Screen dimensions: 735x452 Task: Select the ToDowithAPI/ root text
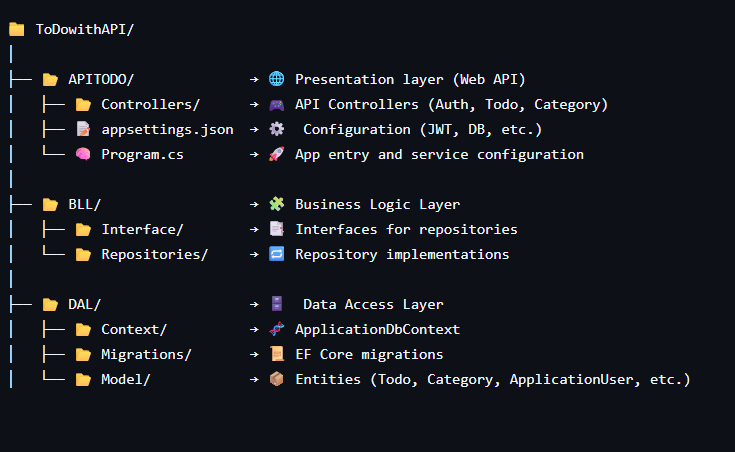pyautogui.click(x=85, y=29)
